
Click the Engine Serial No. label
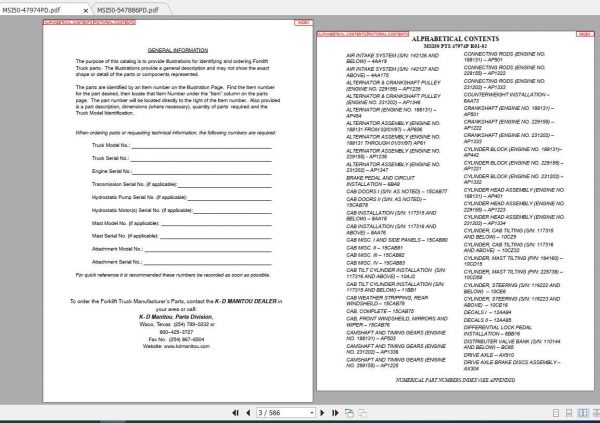pos(111,171)
